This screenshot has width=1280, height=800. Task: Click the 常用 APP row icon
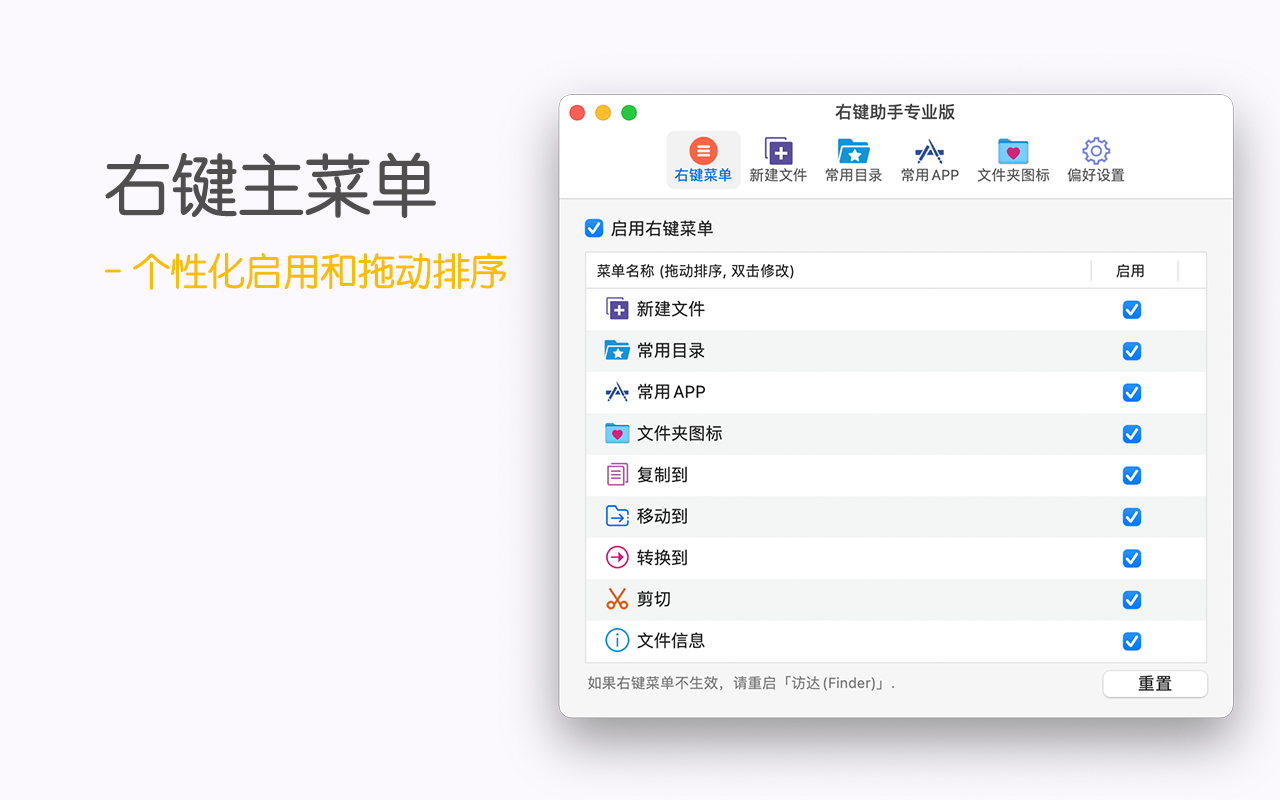point(617,392)
